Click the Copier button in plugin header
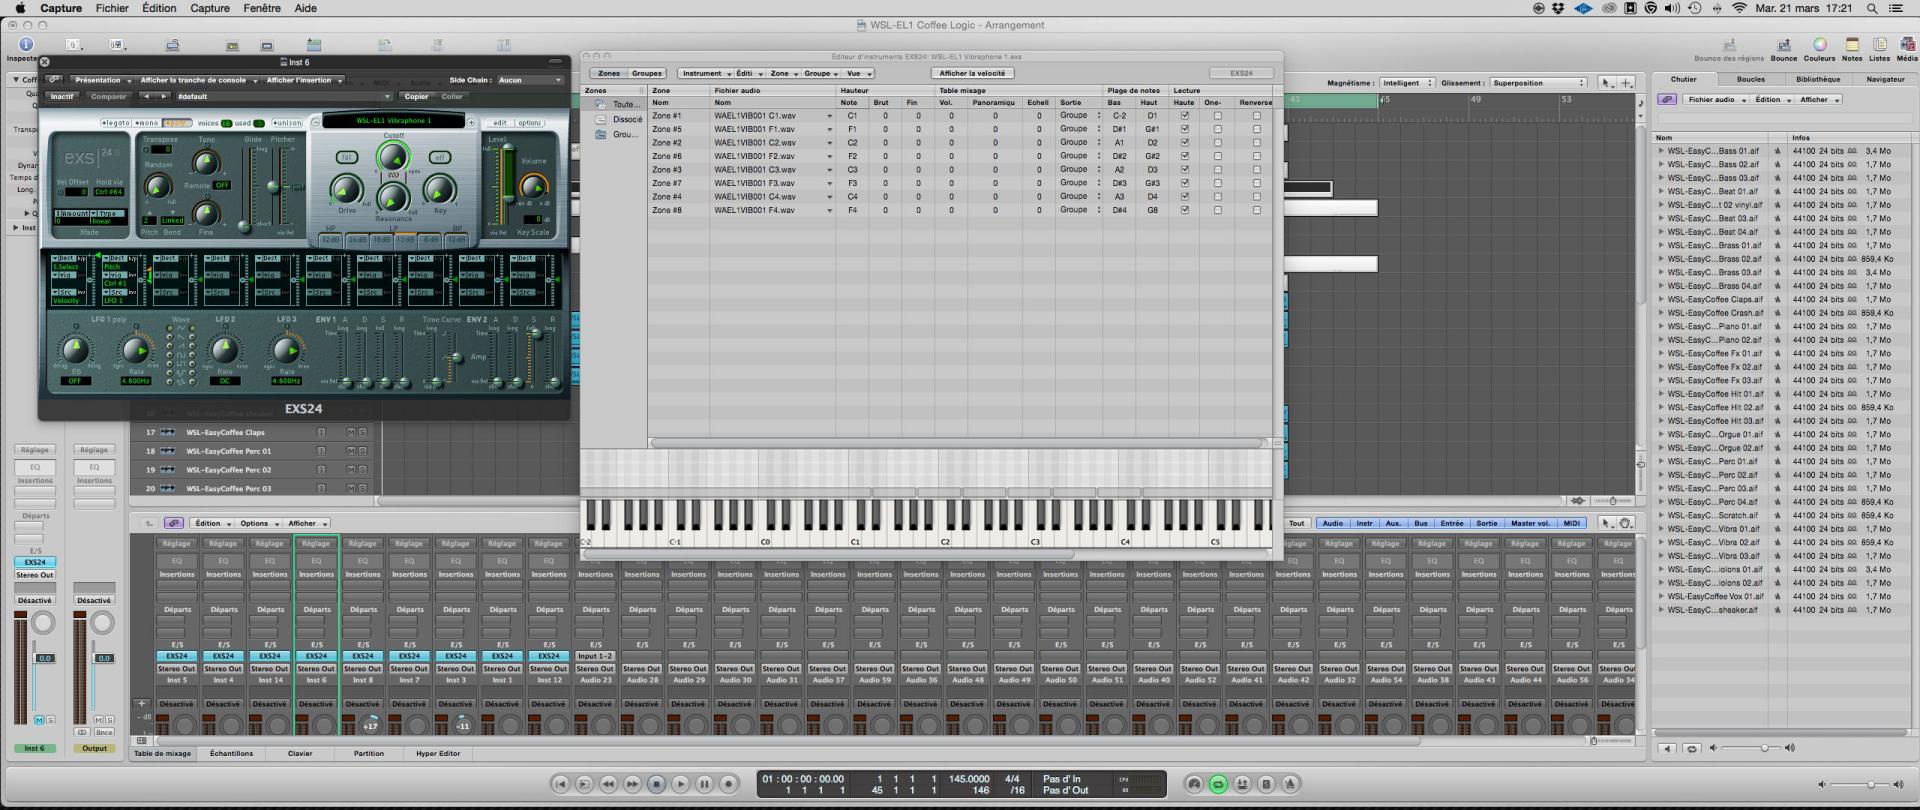 point(416,97)
